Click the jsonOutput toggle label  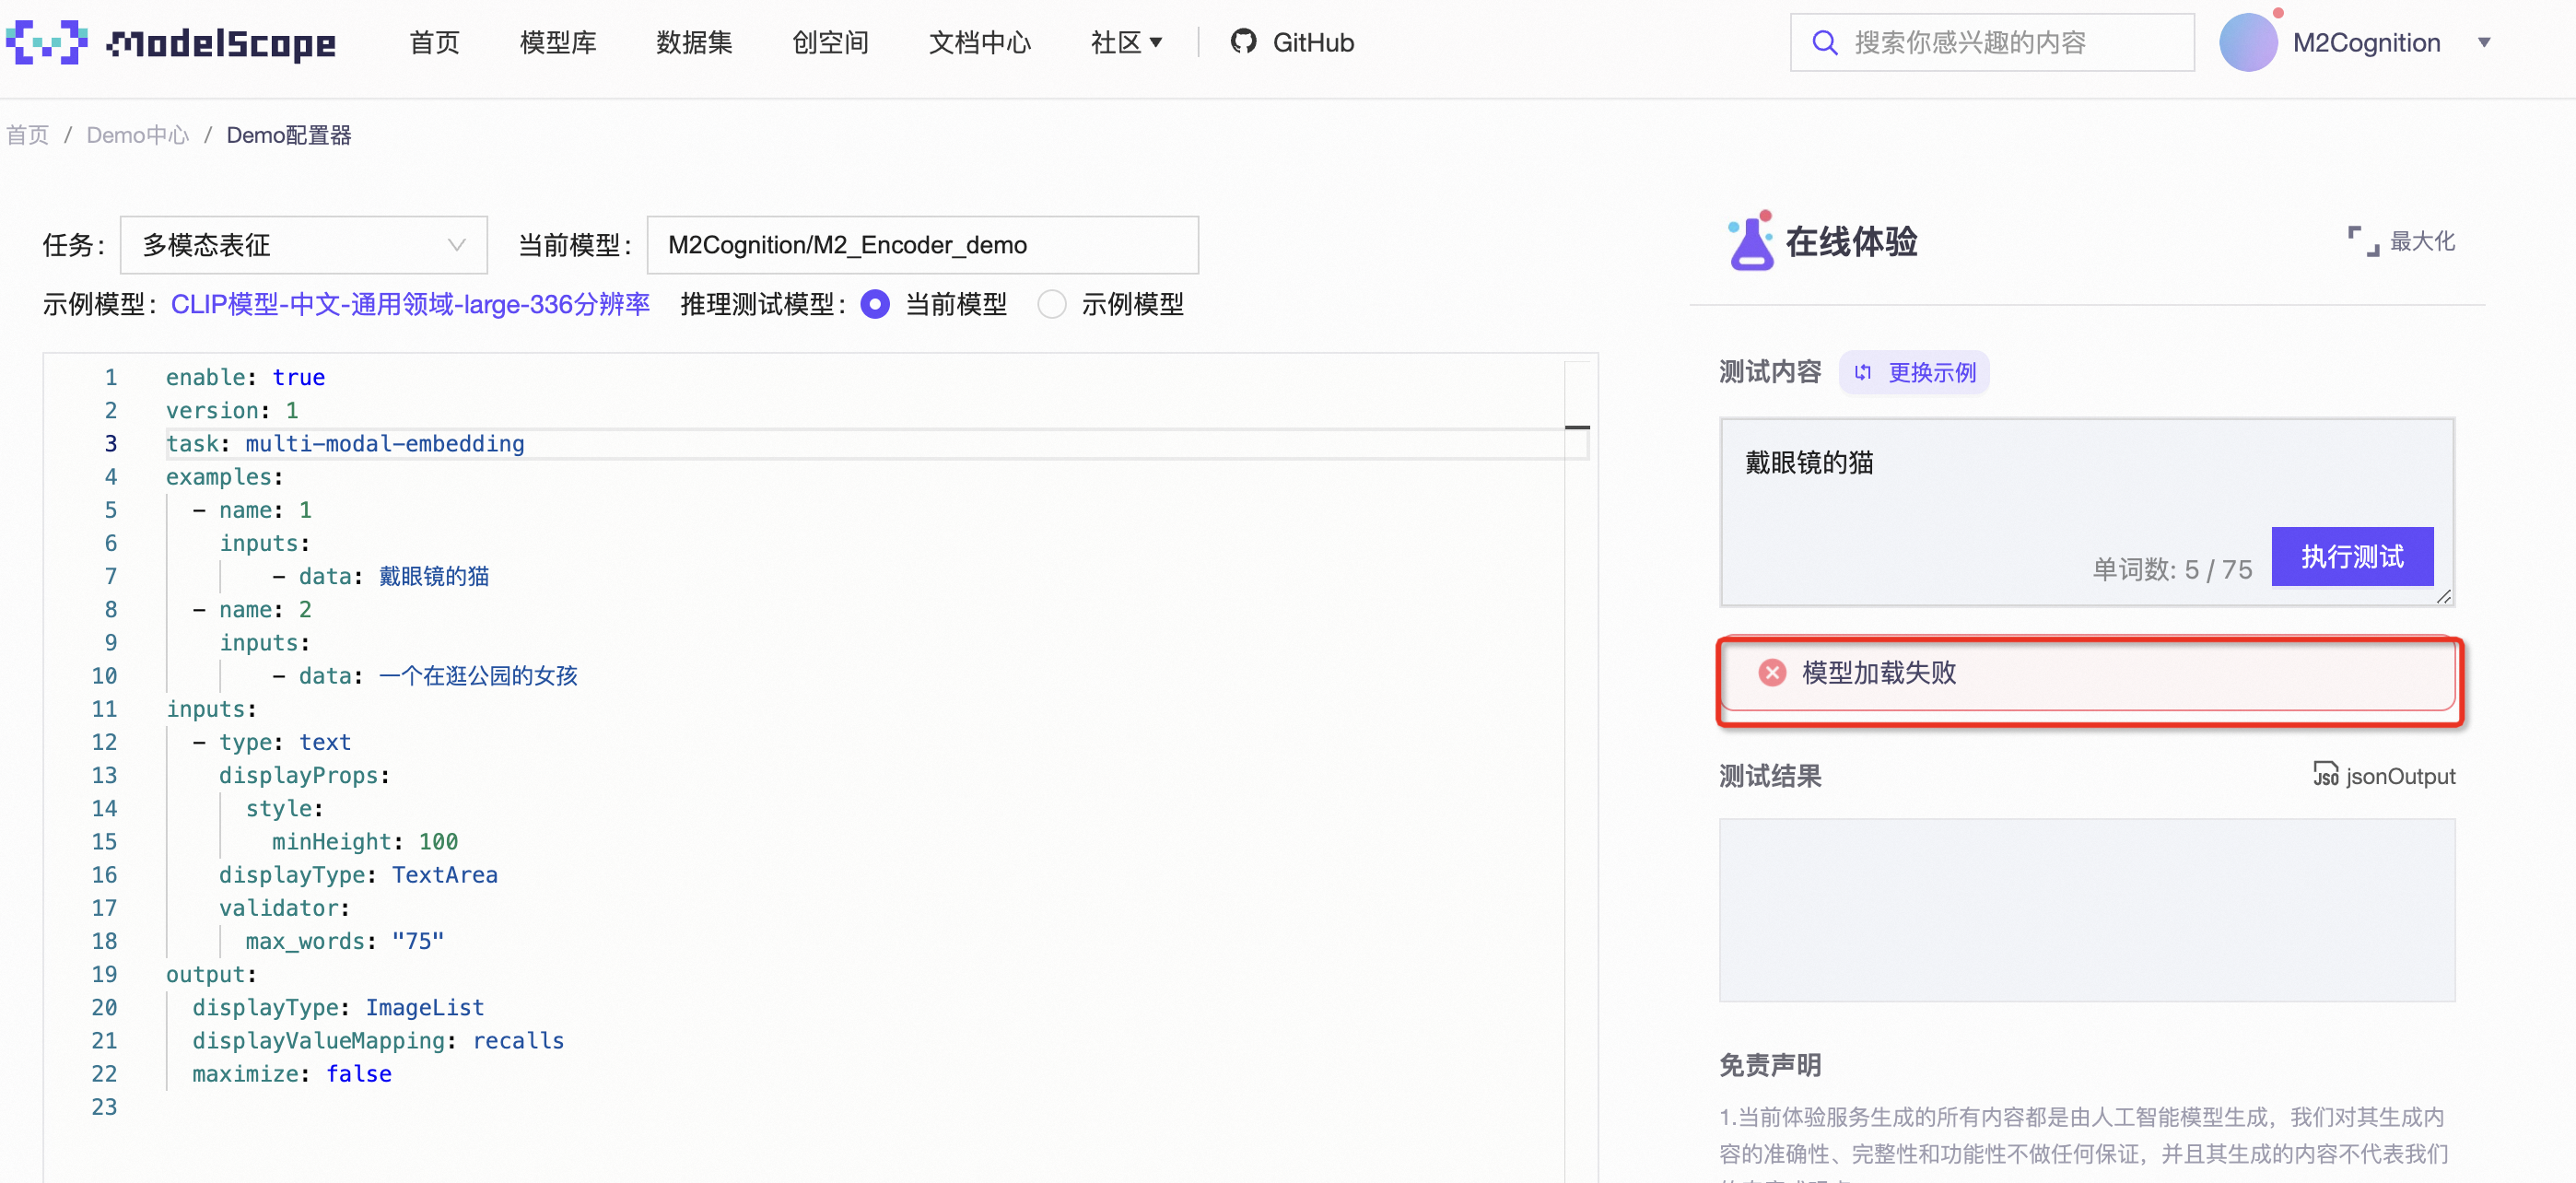click(2399, 775)
